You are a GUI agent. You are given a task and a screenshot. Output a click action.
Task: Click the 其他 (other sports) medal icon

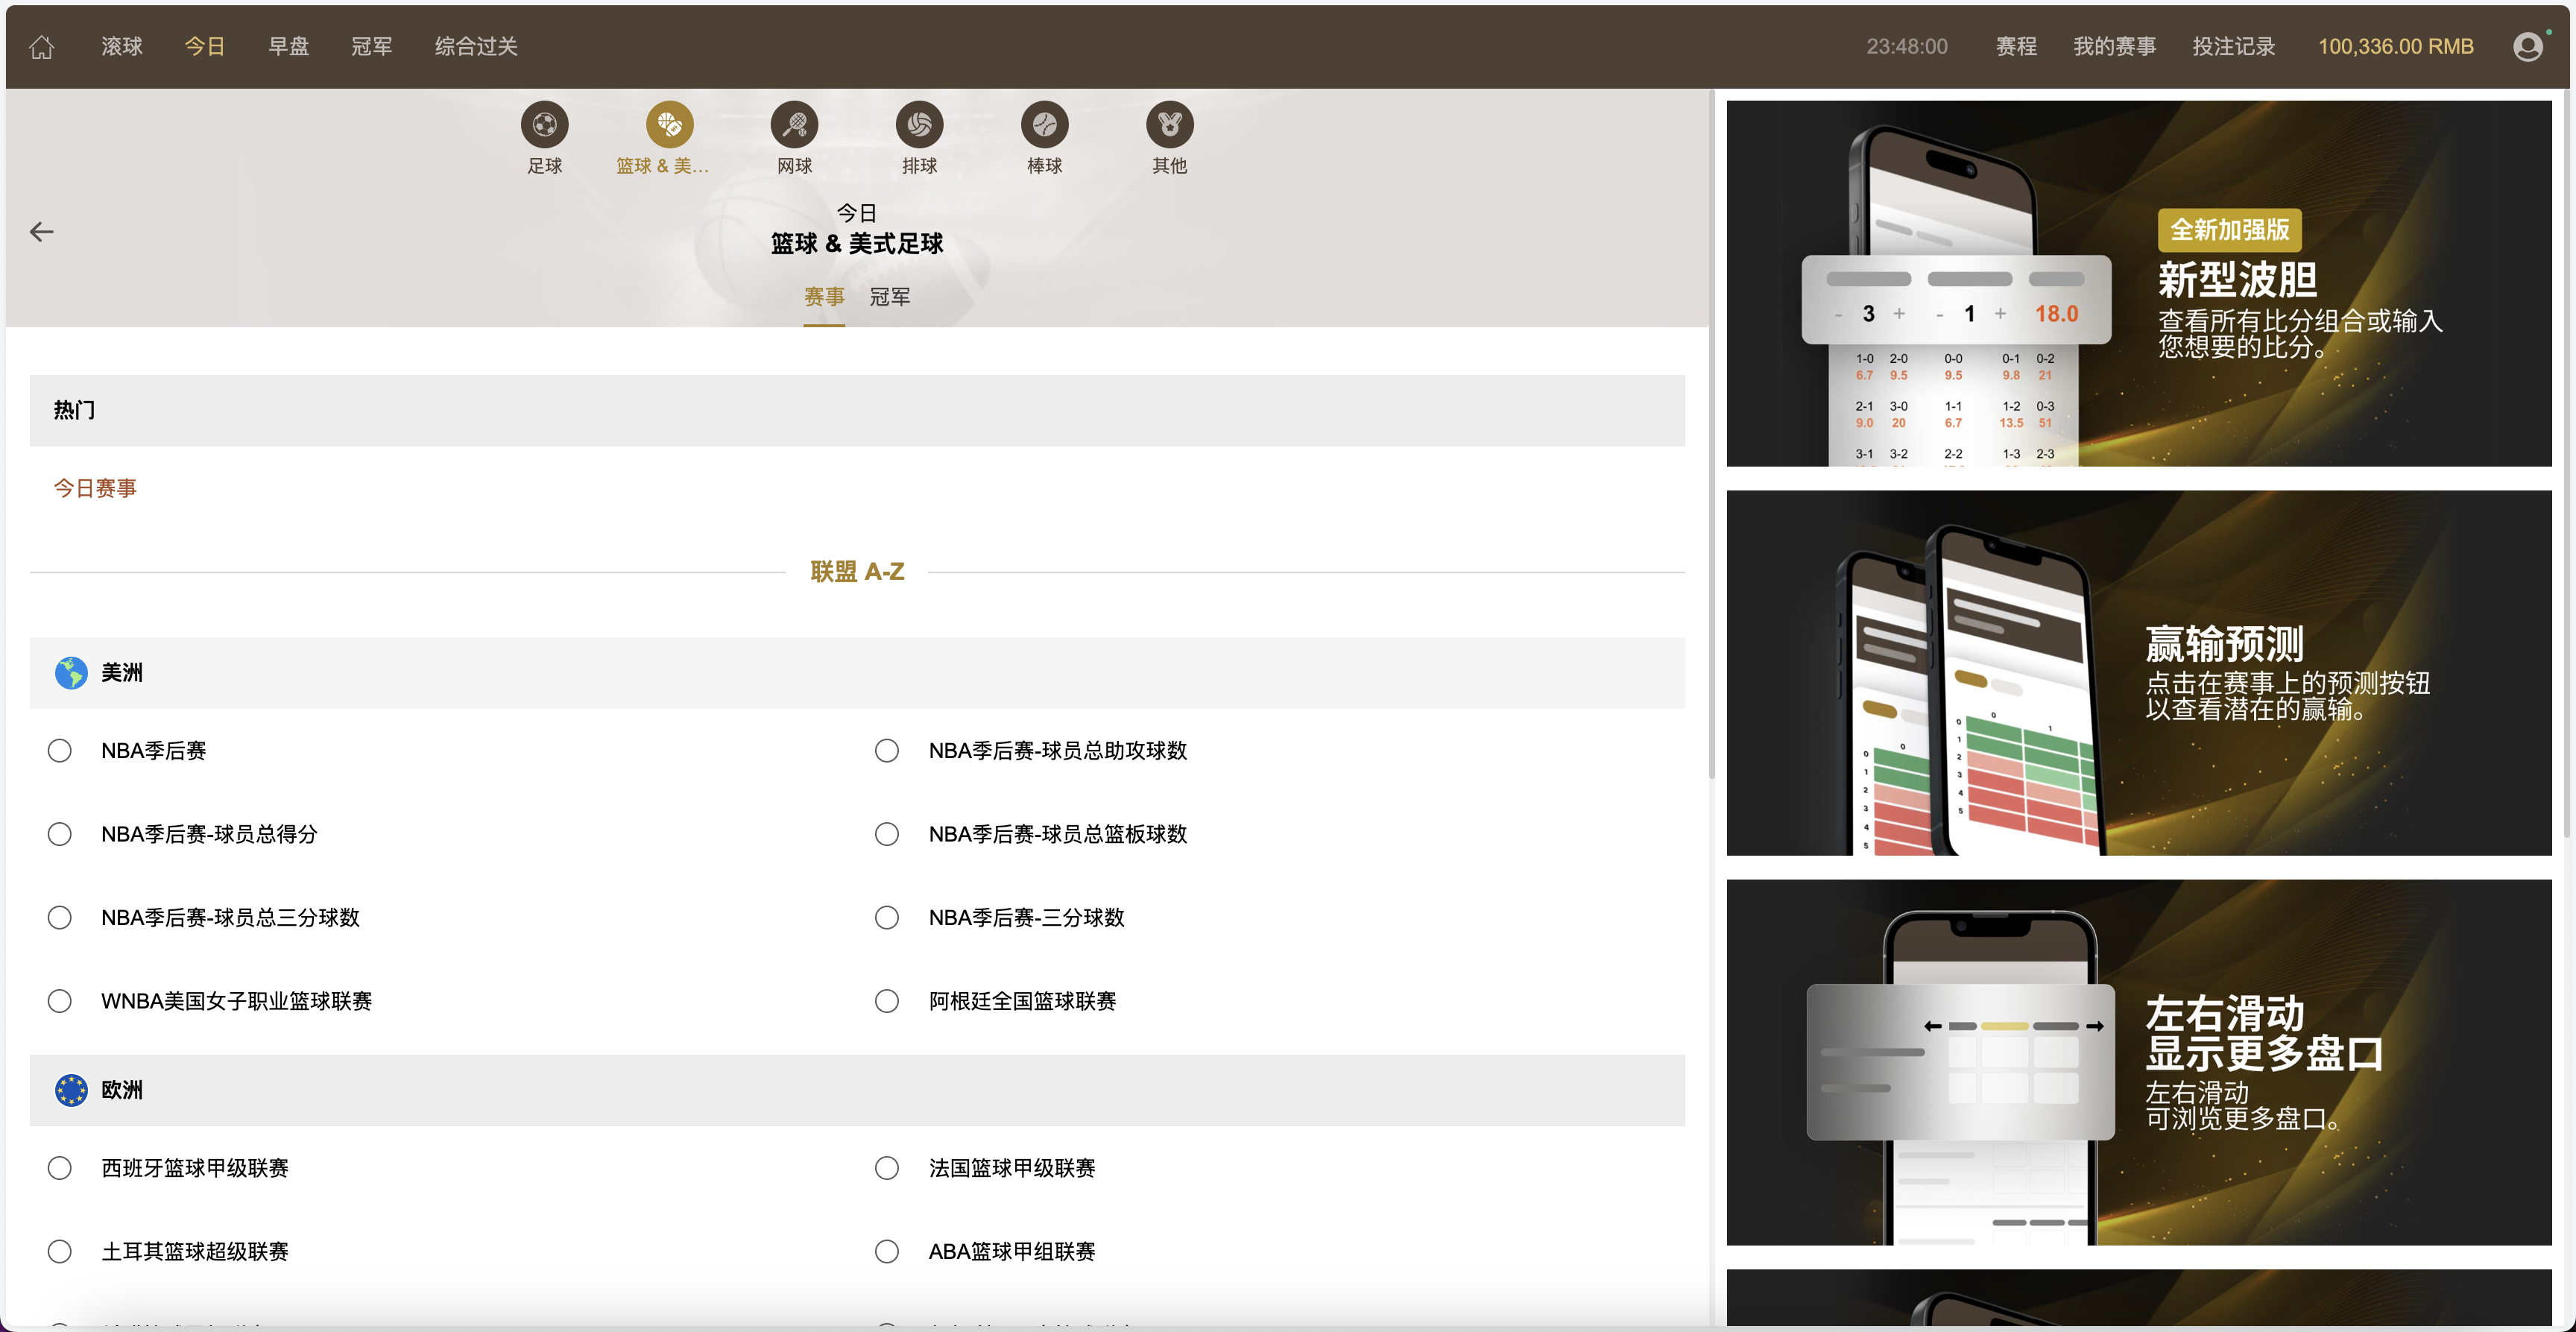1168,126
